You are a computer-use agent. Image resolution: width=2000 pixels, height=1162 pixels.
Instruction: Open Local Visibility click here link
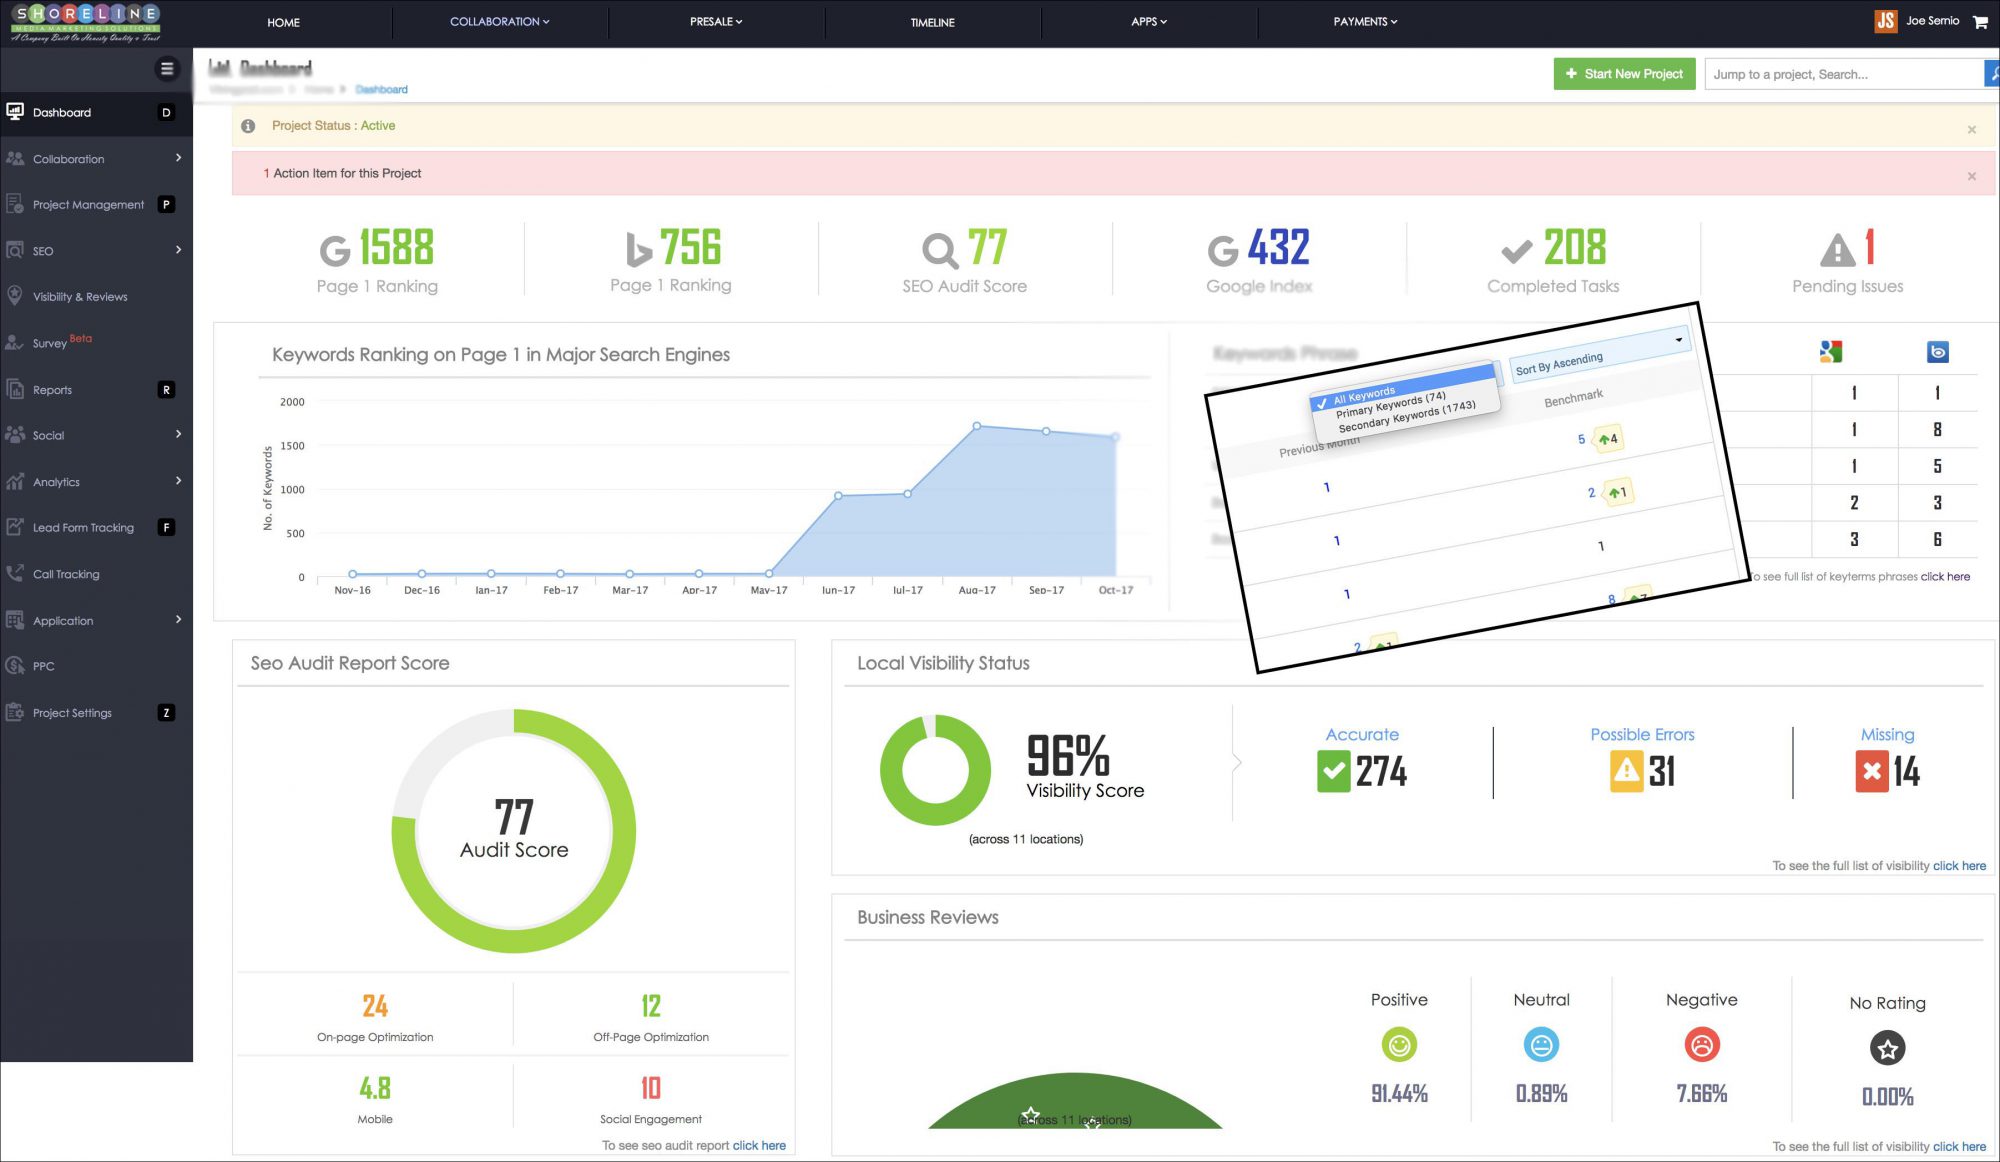click(1959, 866)
